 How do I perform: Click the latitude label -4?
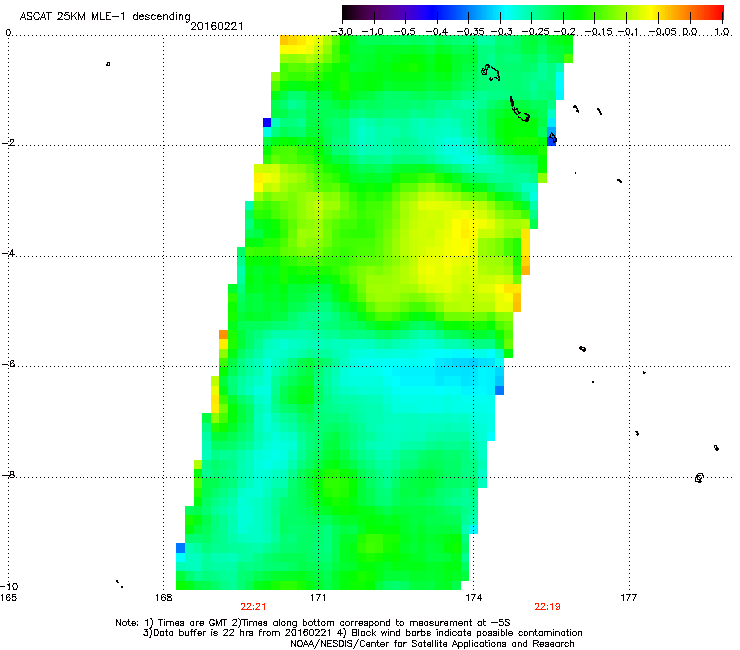[x=8, y=253]
